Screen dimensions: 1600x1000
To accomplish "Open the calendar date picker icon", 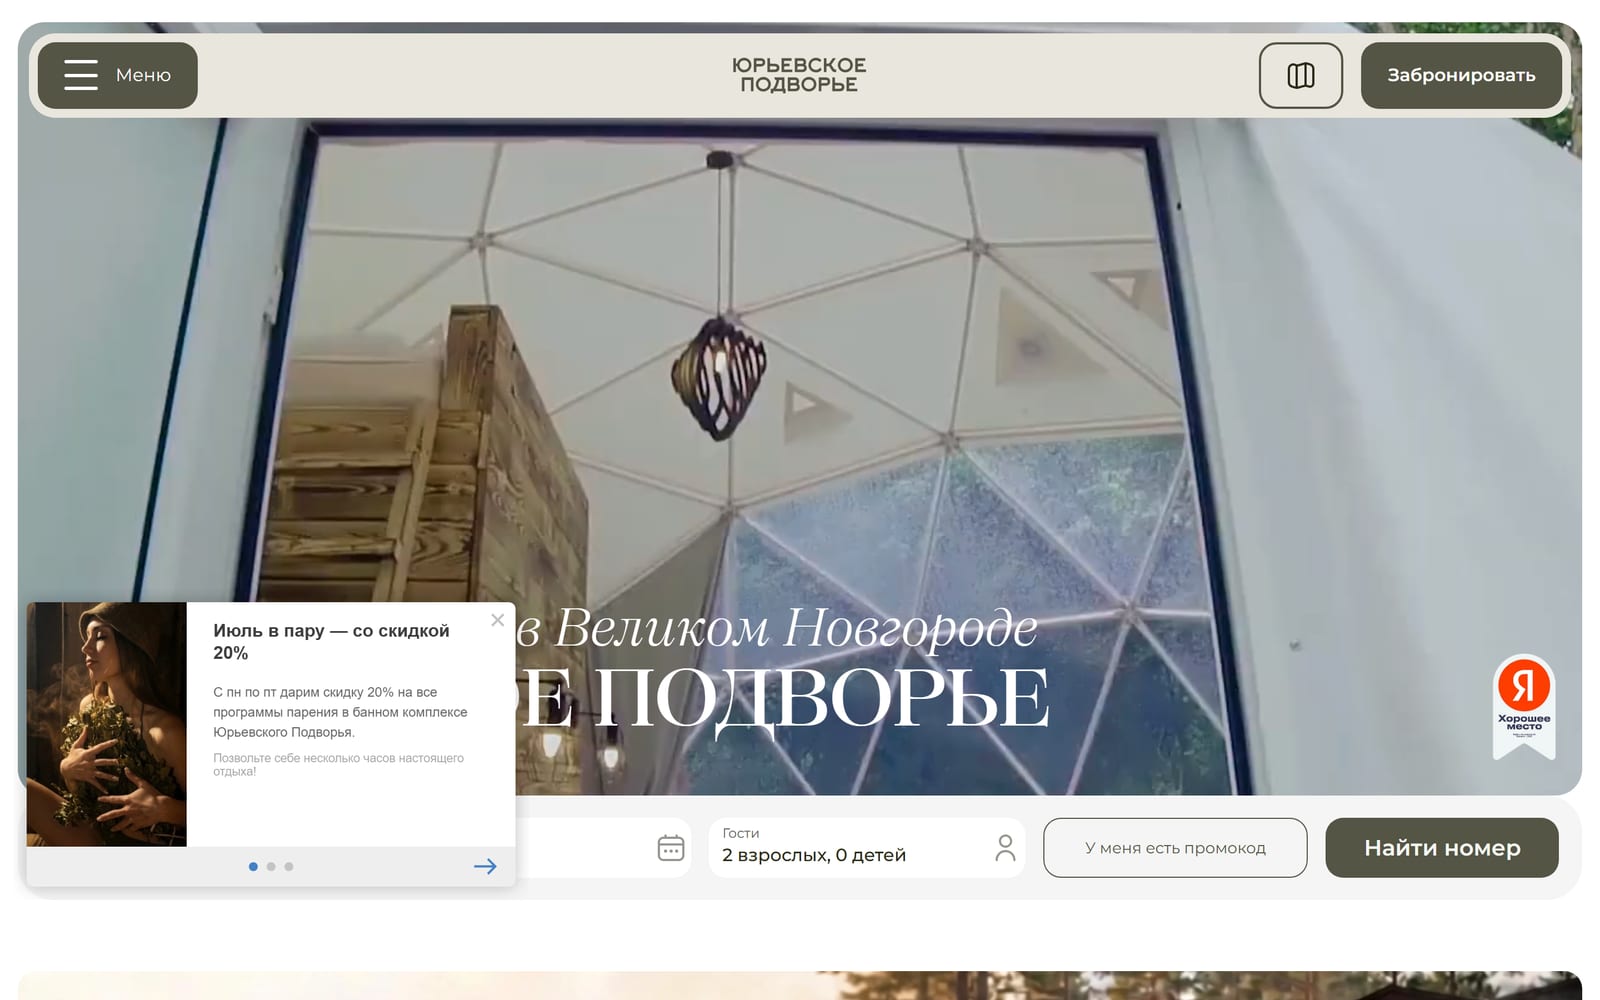I will pos(671,848).
